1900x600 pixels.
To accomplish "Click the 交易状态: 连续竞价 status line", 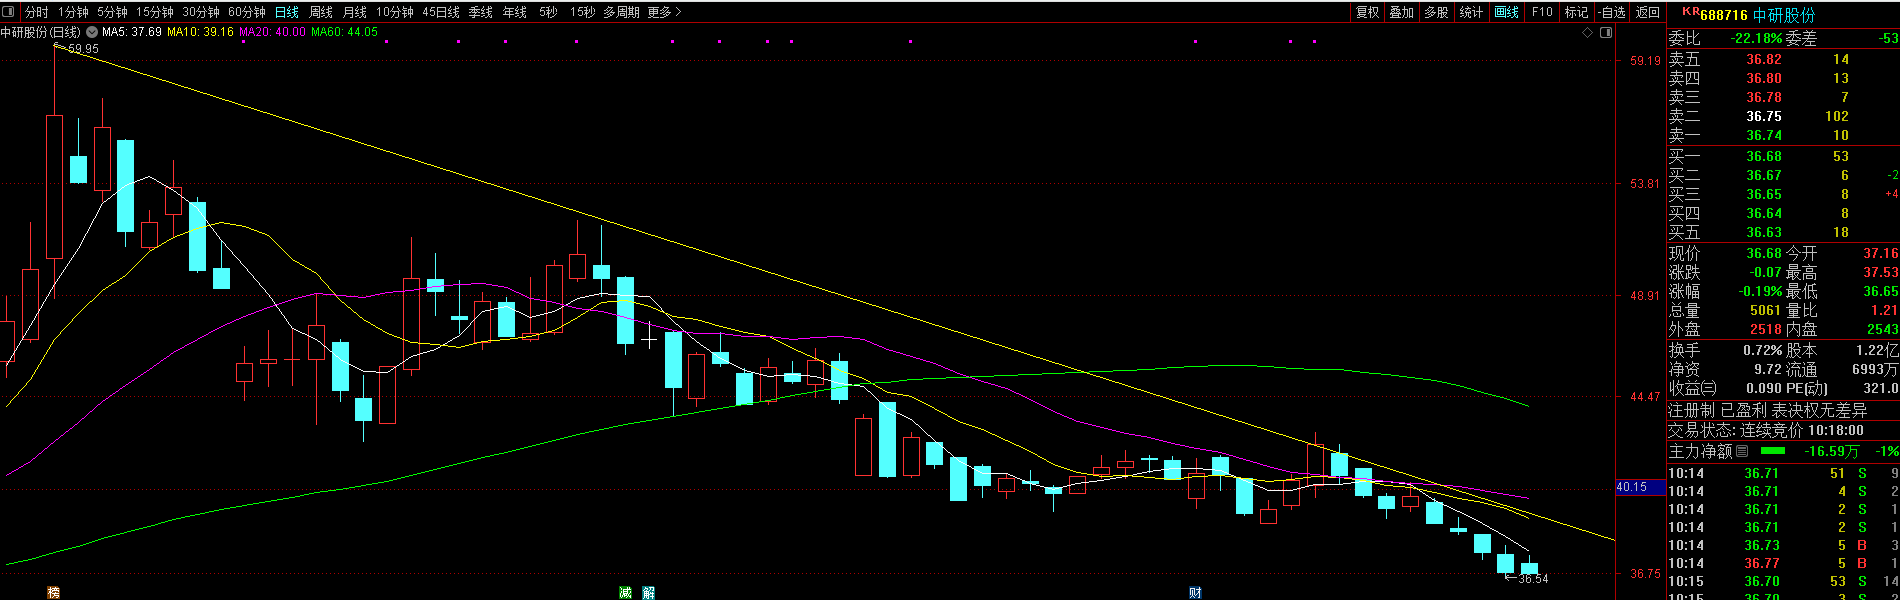I will click(x=1766, y=430).
